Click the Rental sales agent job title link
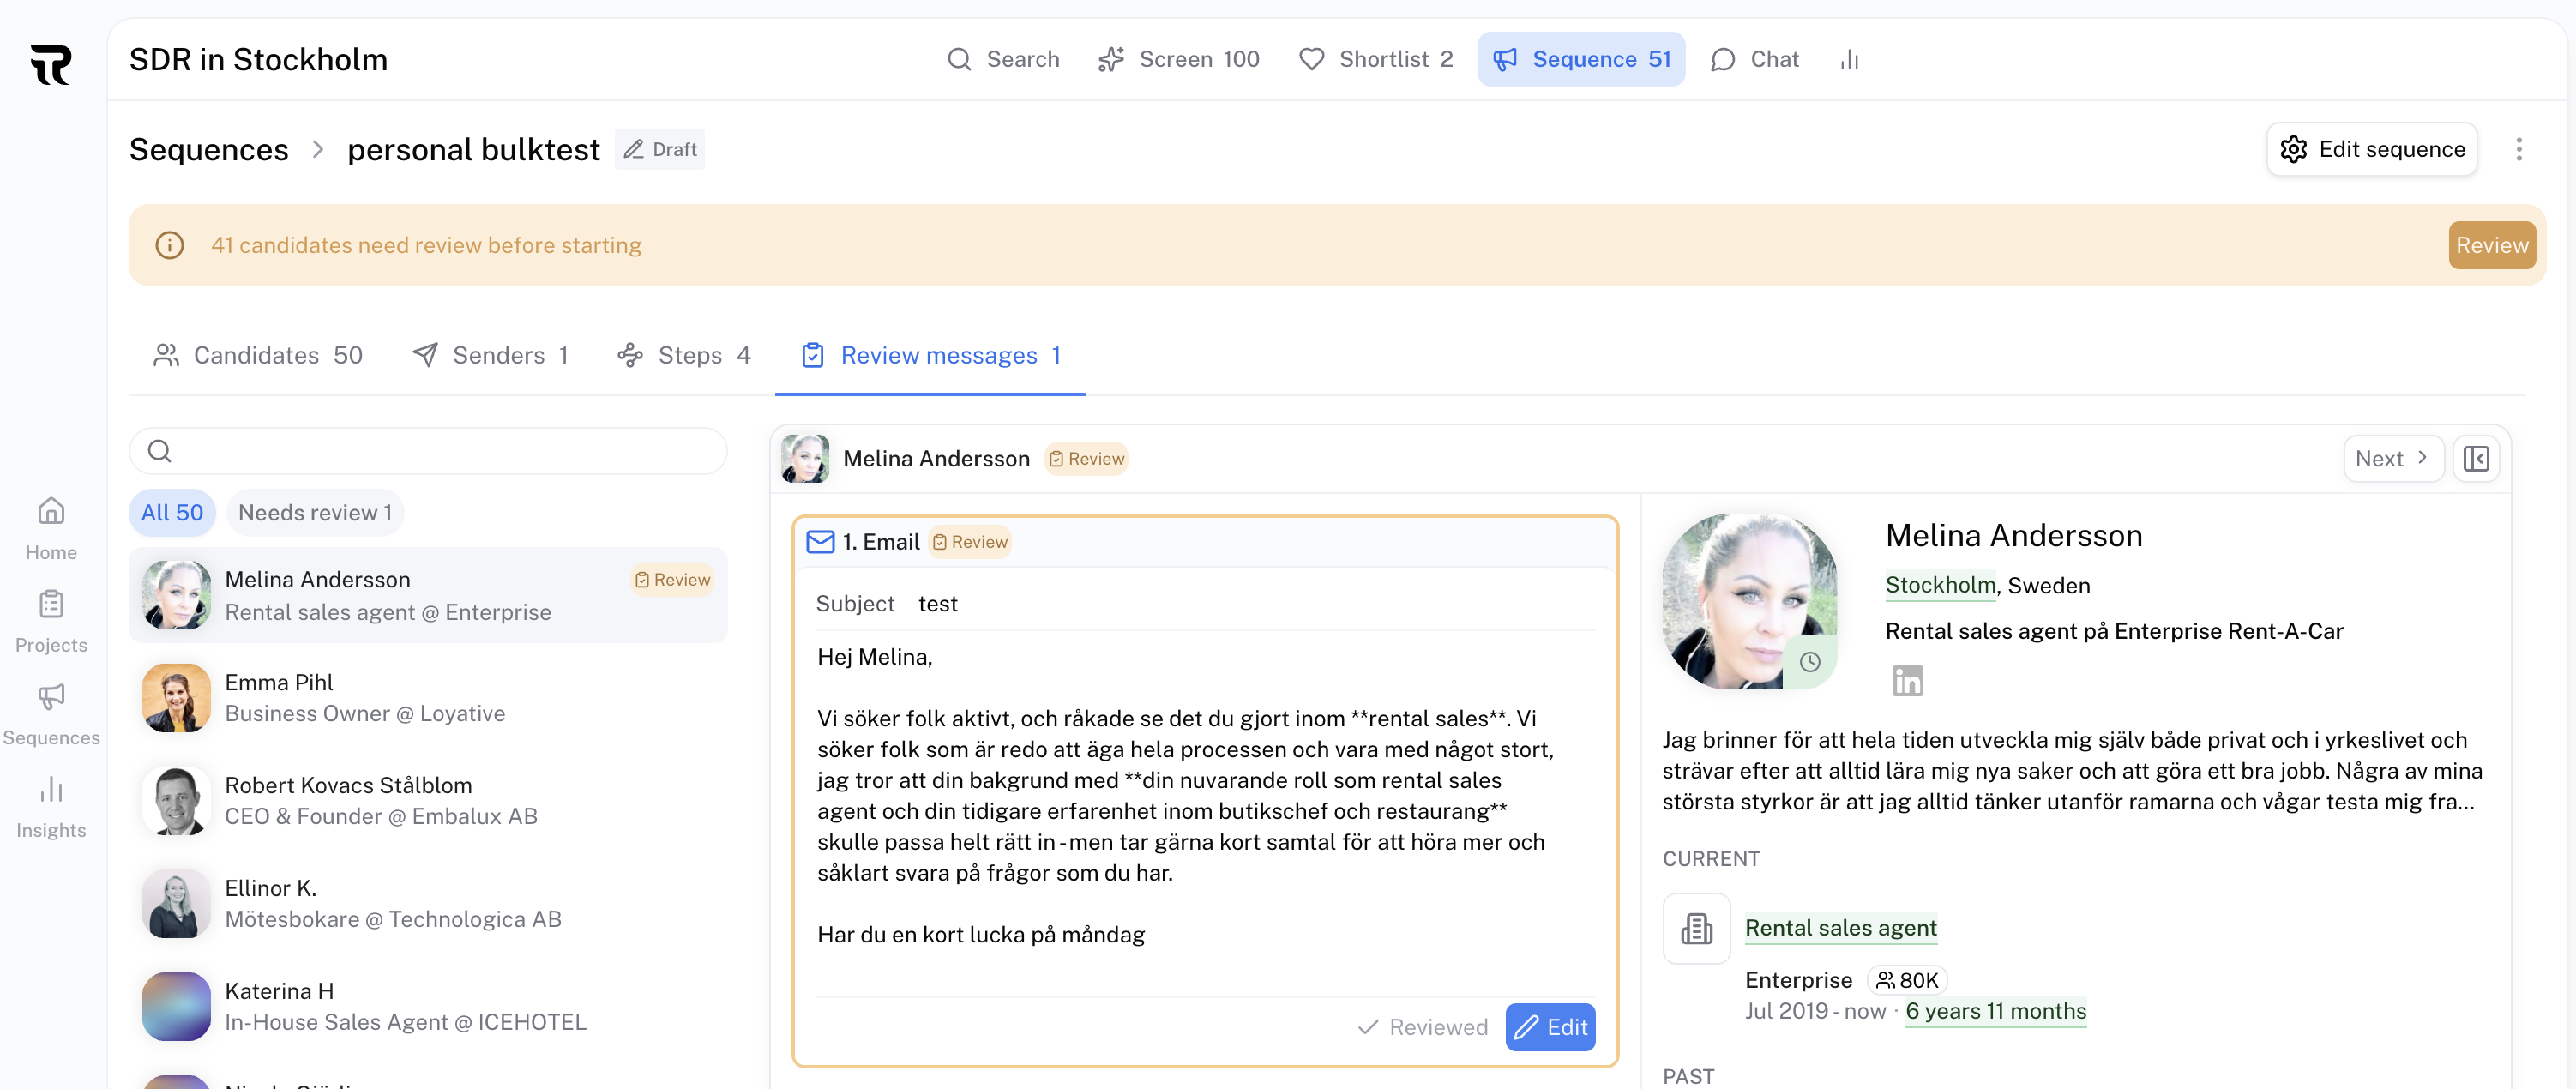The height and width of the screenshot is (1089, 2576). click(x=1841, y=928)
